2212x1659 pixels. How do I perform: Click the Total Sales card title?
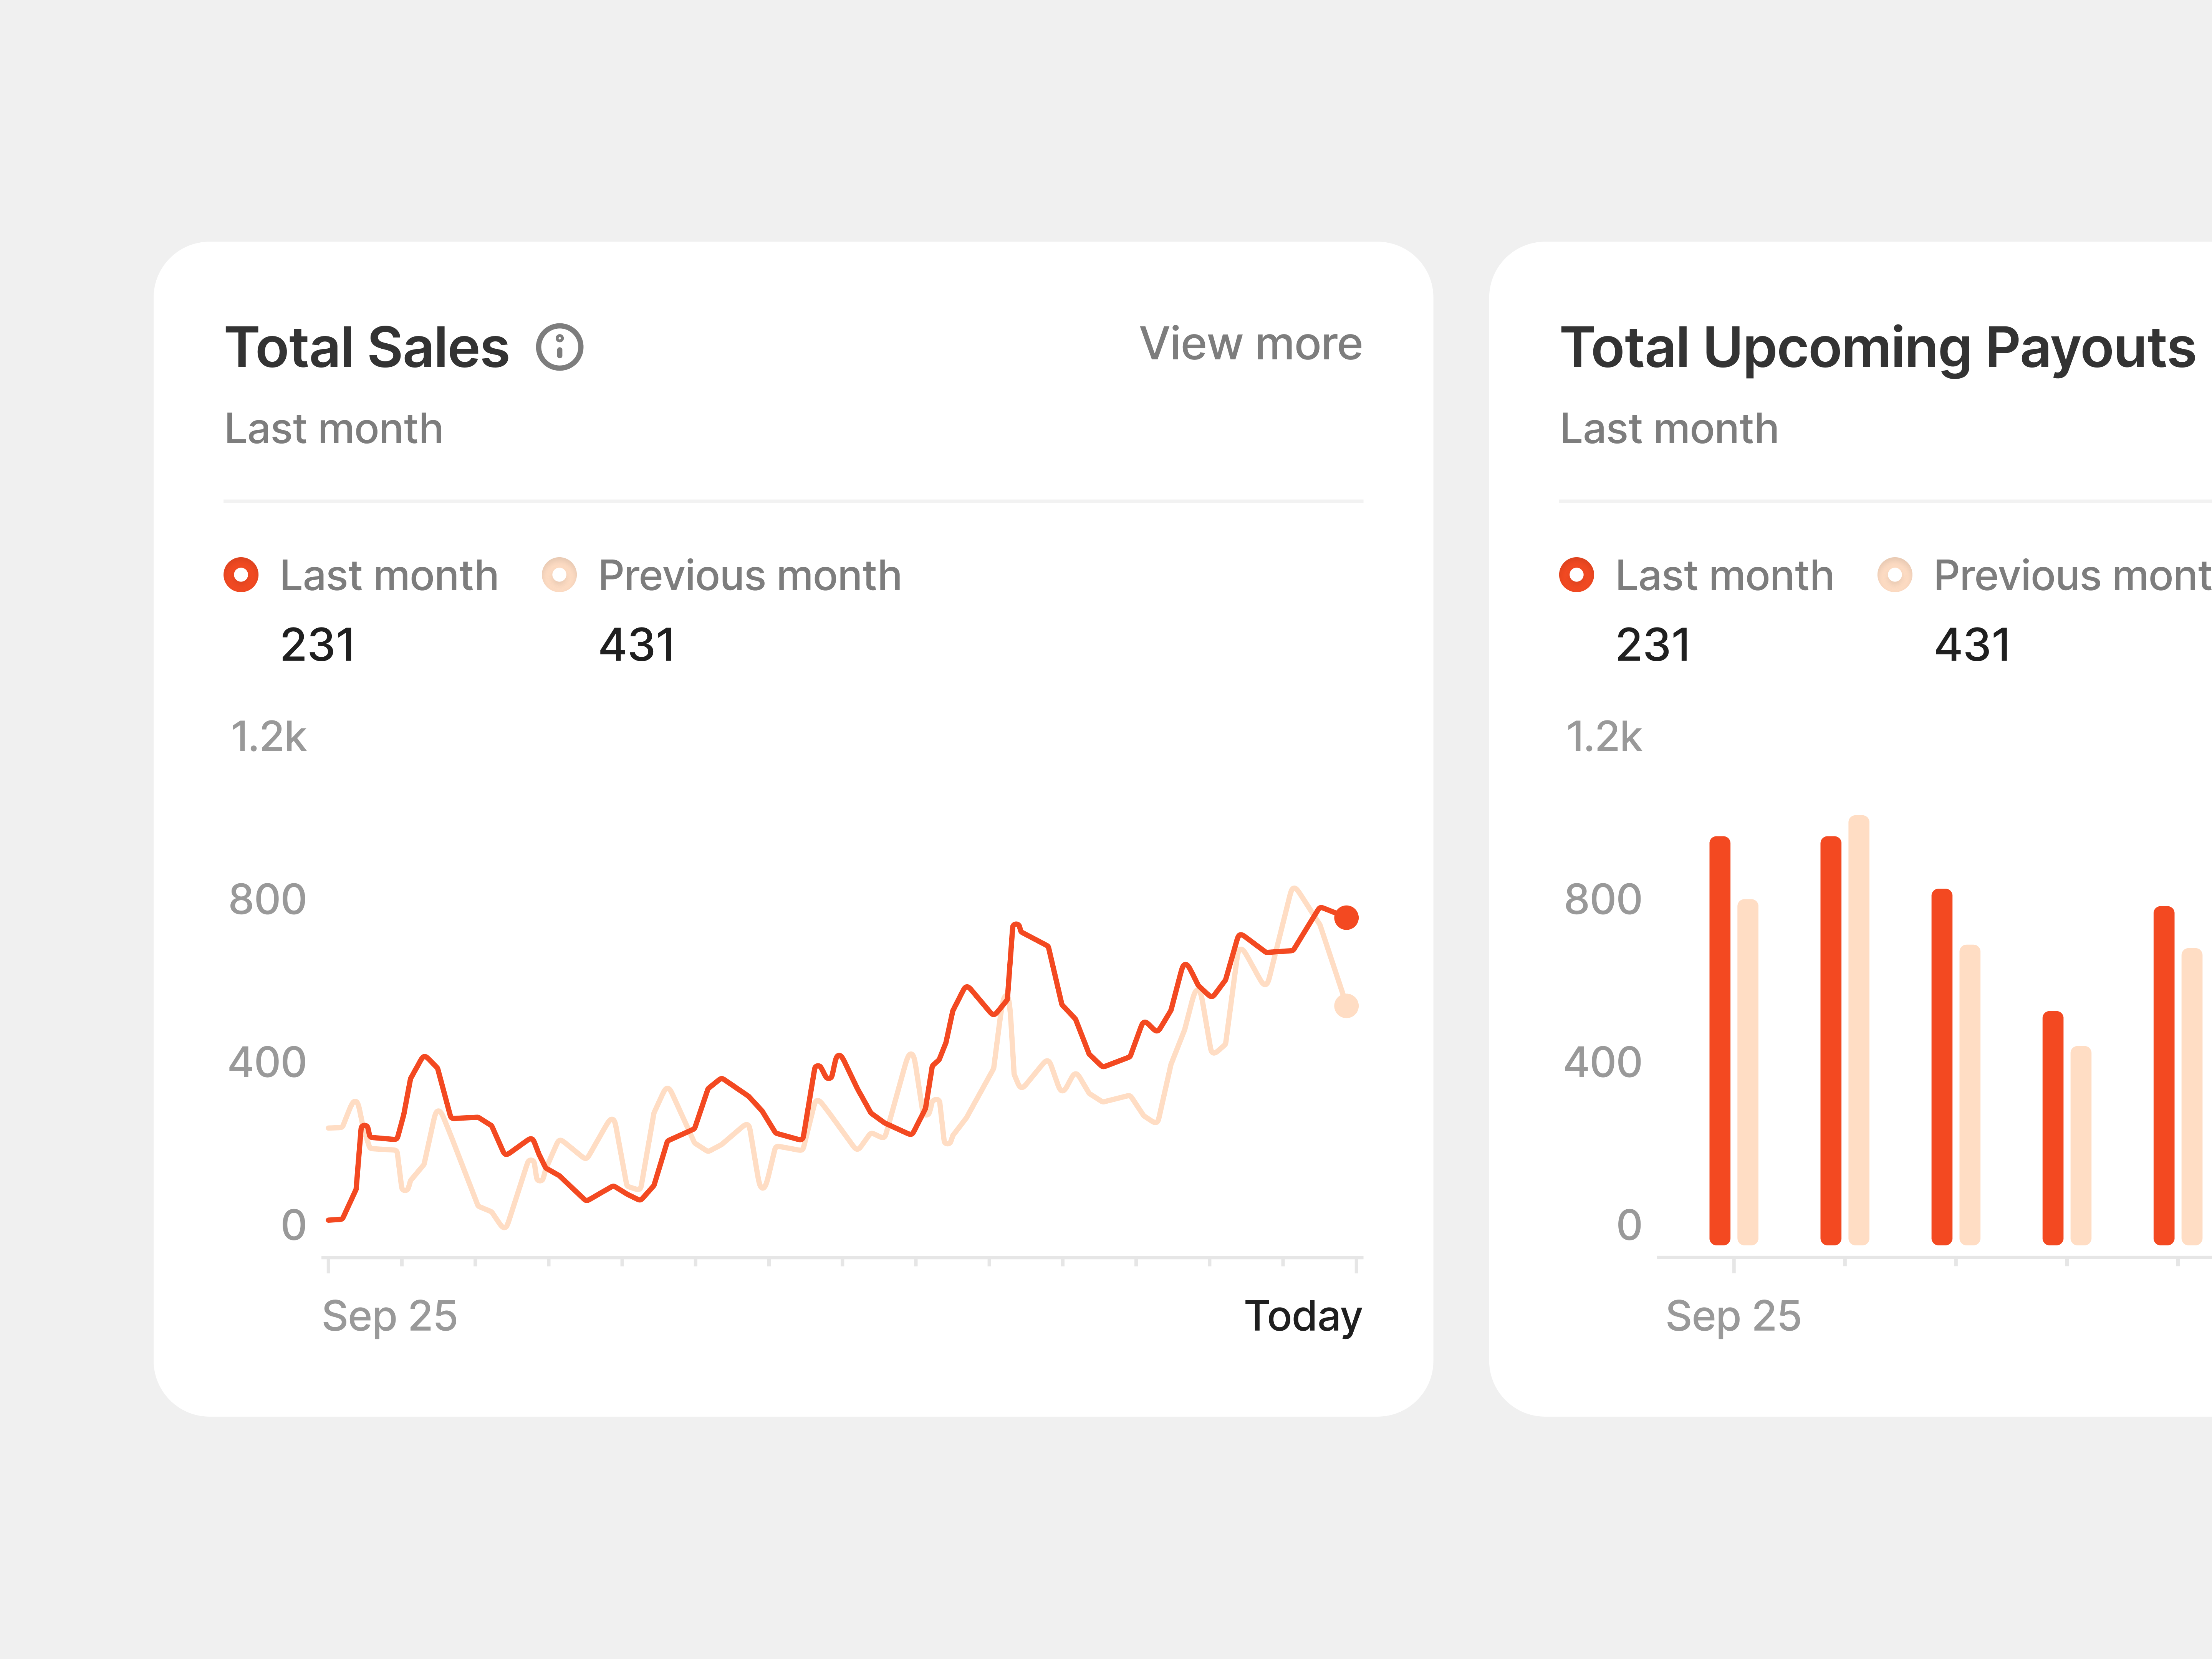tap(367, 347)
